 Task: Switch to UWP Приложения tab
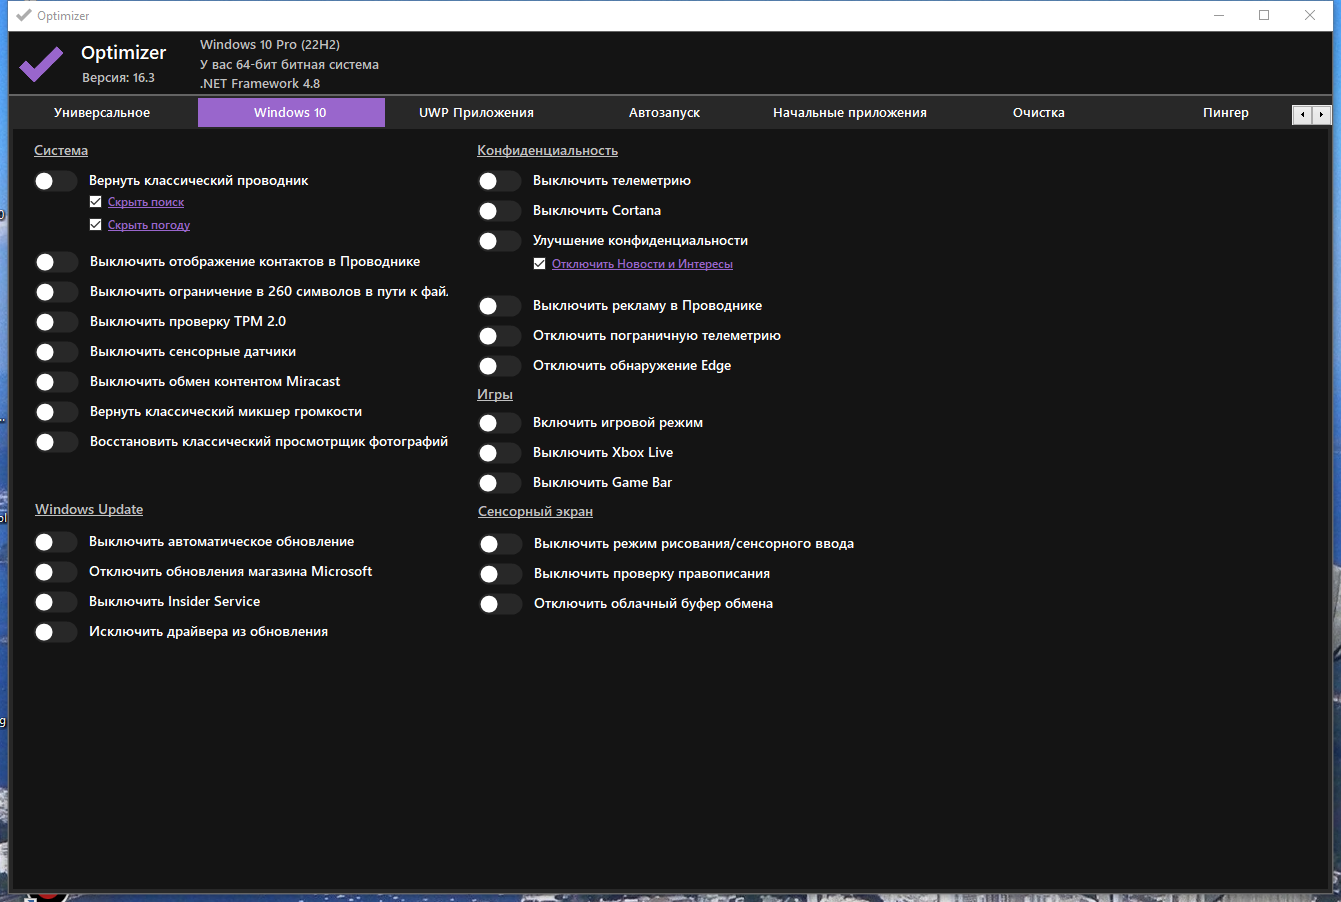[476, 113]
